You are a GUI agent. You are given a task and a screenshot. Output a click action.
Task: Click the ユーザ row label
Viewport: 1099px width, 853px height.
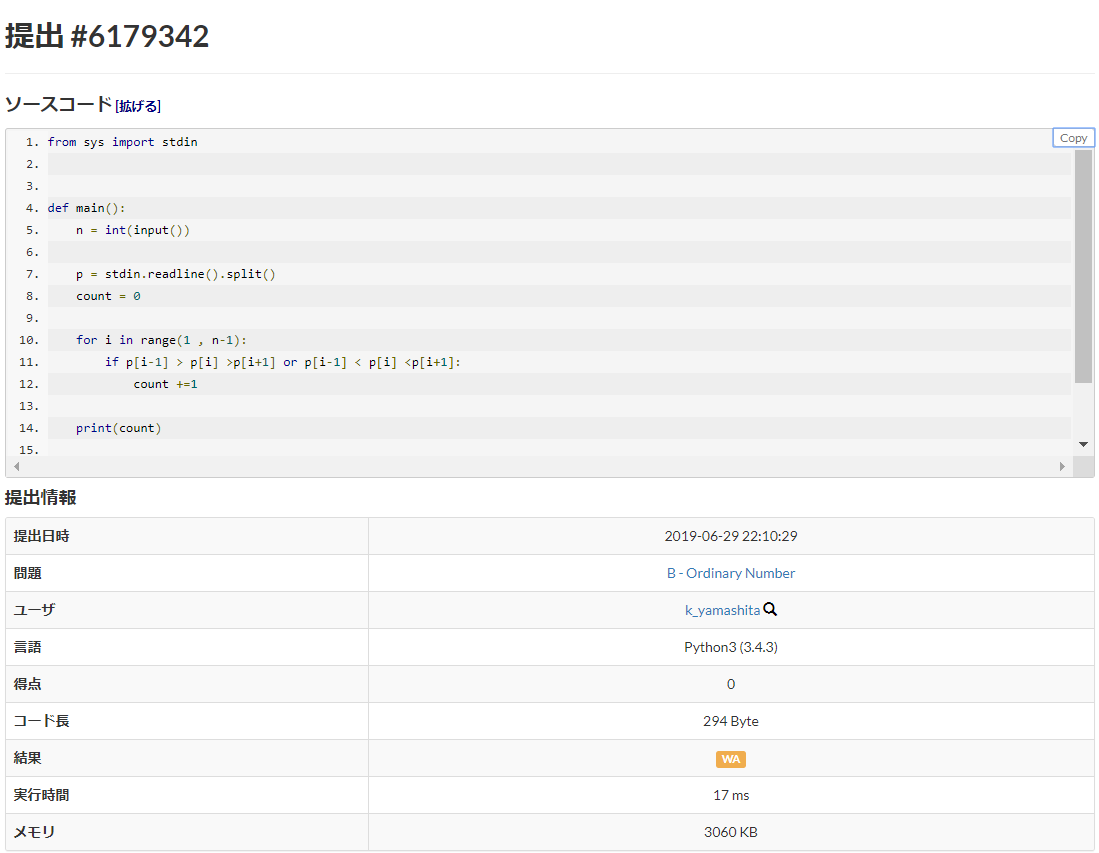coord(34,610)
